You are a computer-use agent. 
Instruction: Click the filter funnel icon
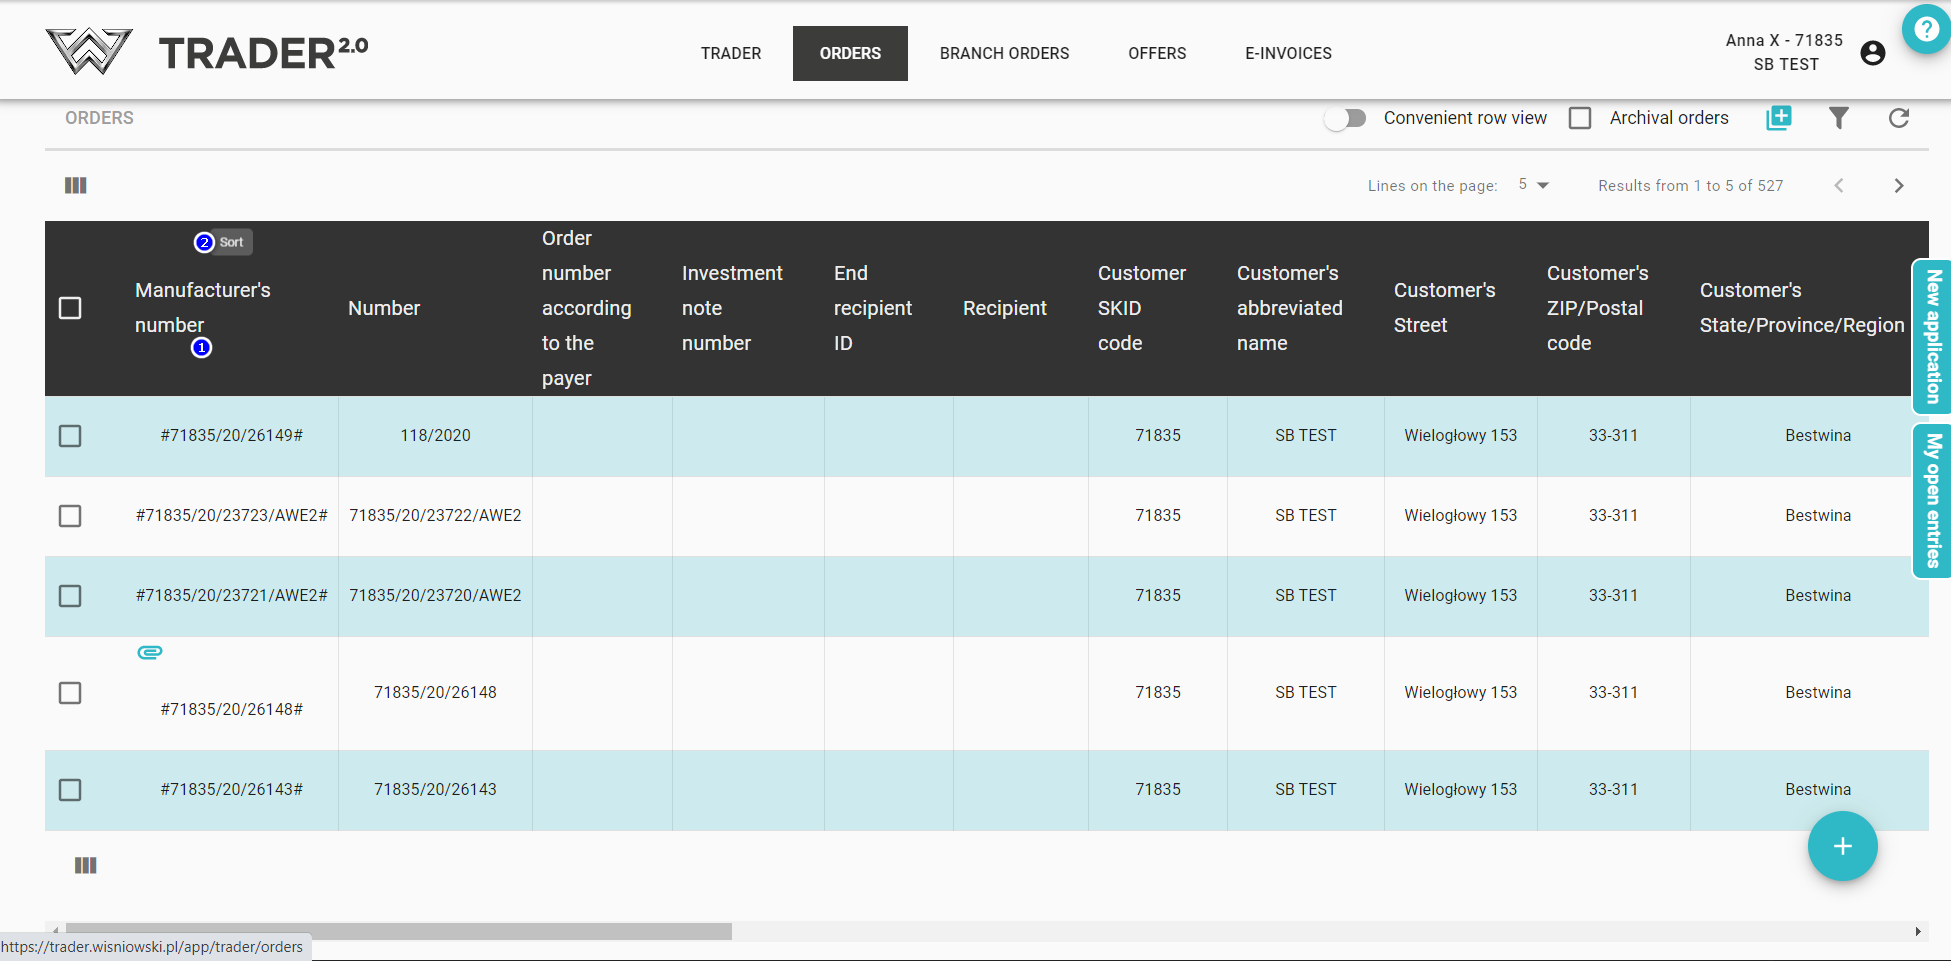(x=1838, y=118)
